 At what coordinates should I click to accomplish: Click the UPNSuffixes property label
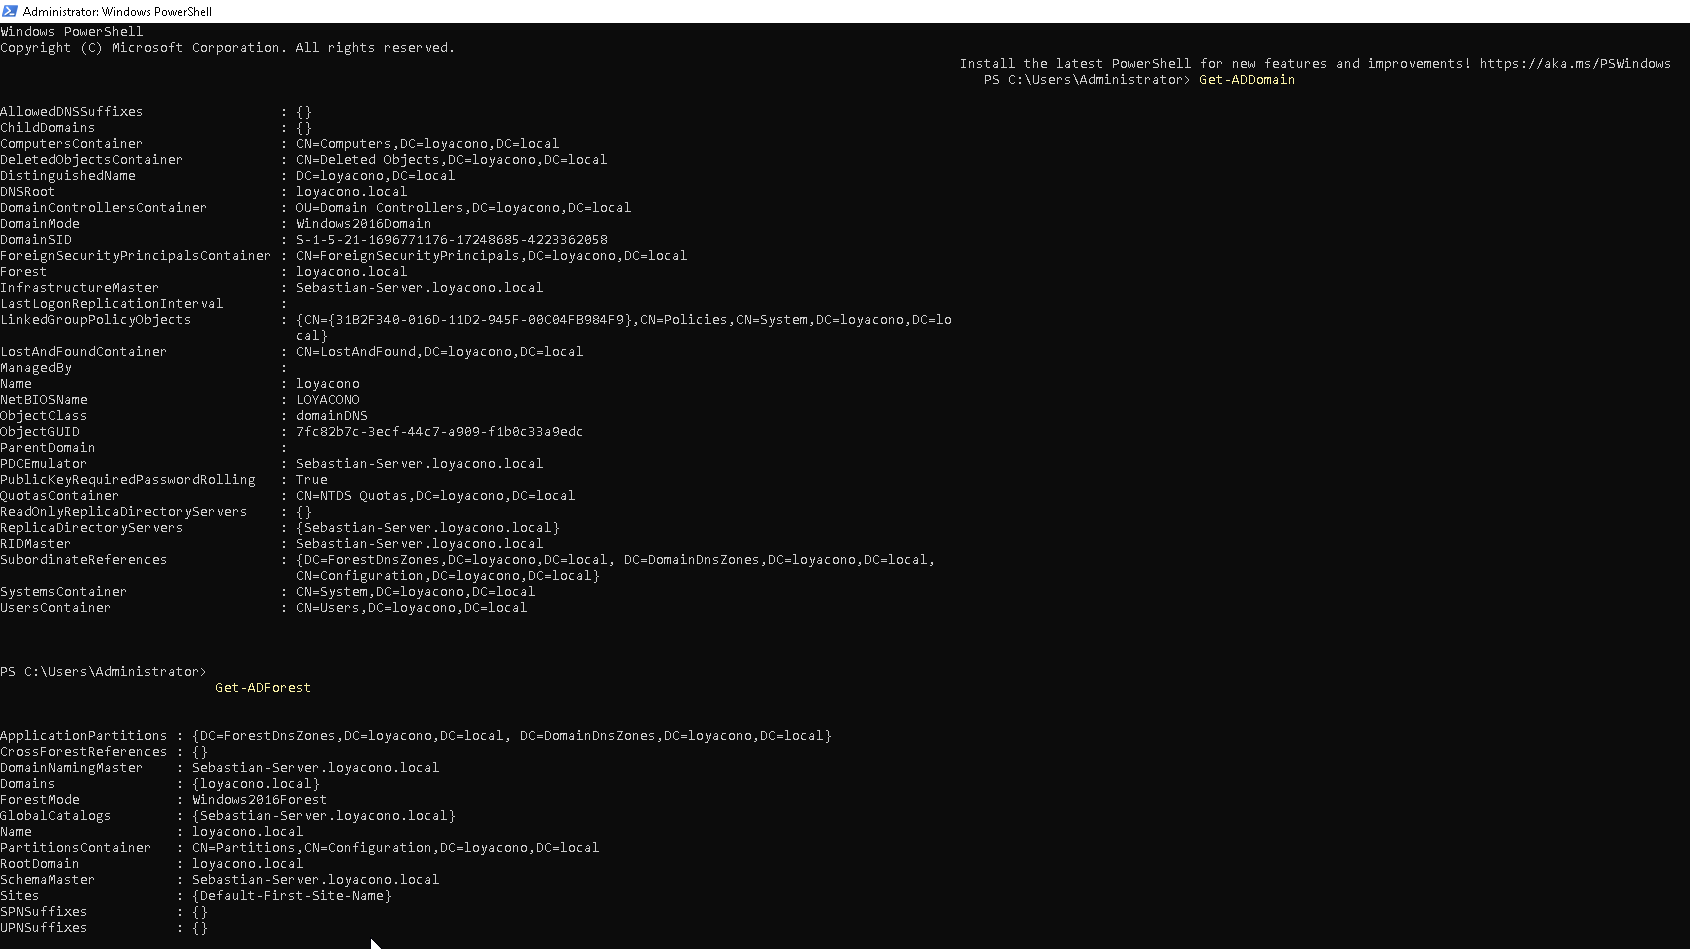tap(44, 928)
